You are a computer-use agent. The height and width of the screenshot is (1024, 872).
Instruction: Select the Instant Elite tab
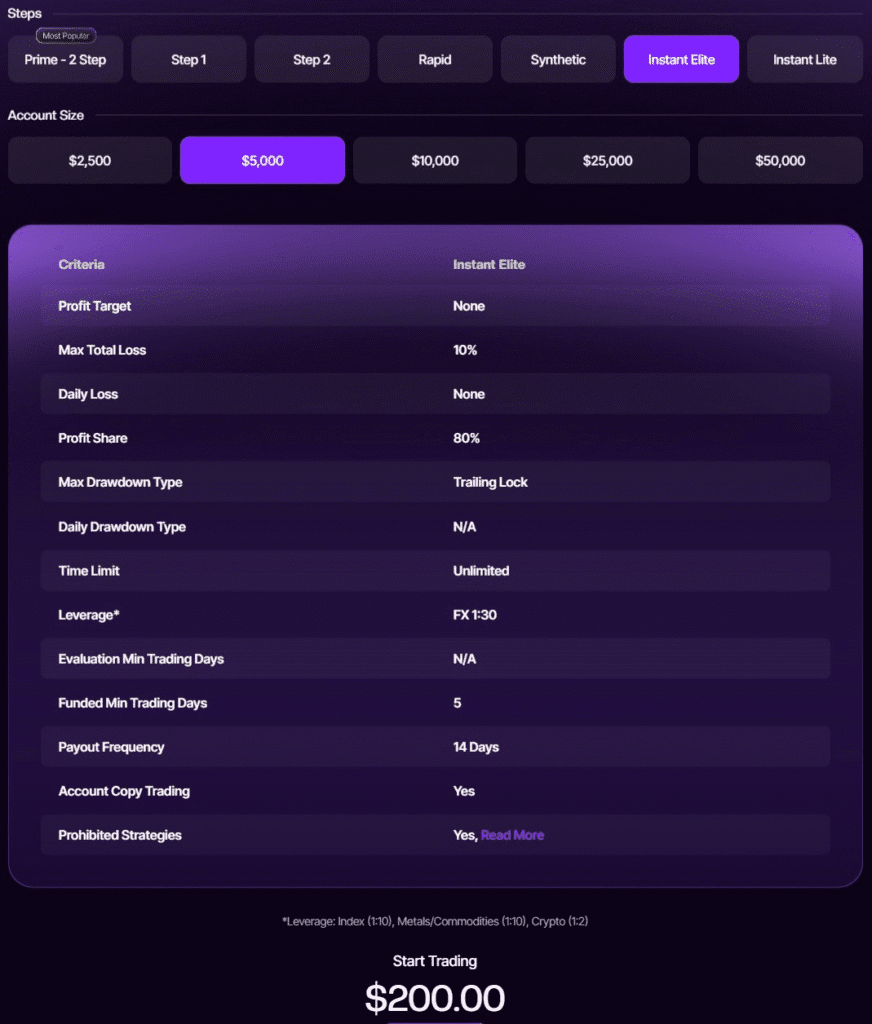[x=681, y=59]
